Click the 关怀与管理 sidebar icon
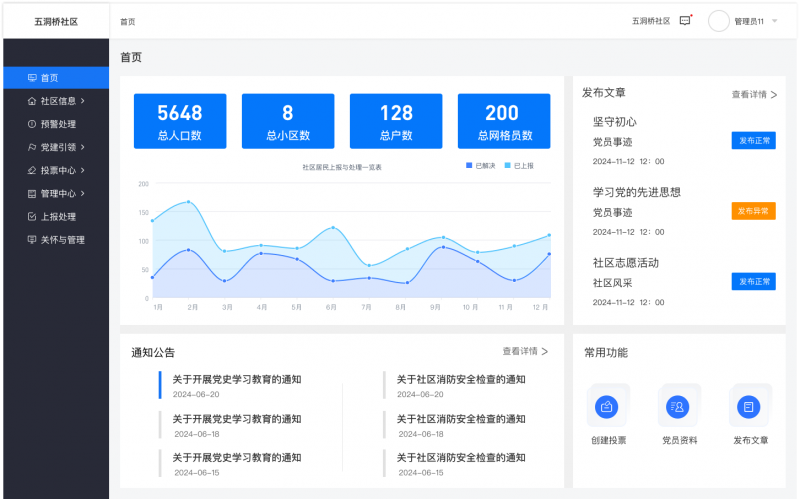This screenshot has width=800, height=499. (x=32, y=240)
